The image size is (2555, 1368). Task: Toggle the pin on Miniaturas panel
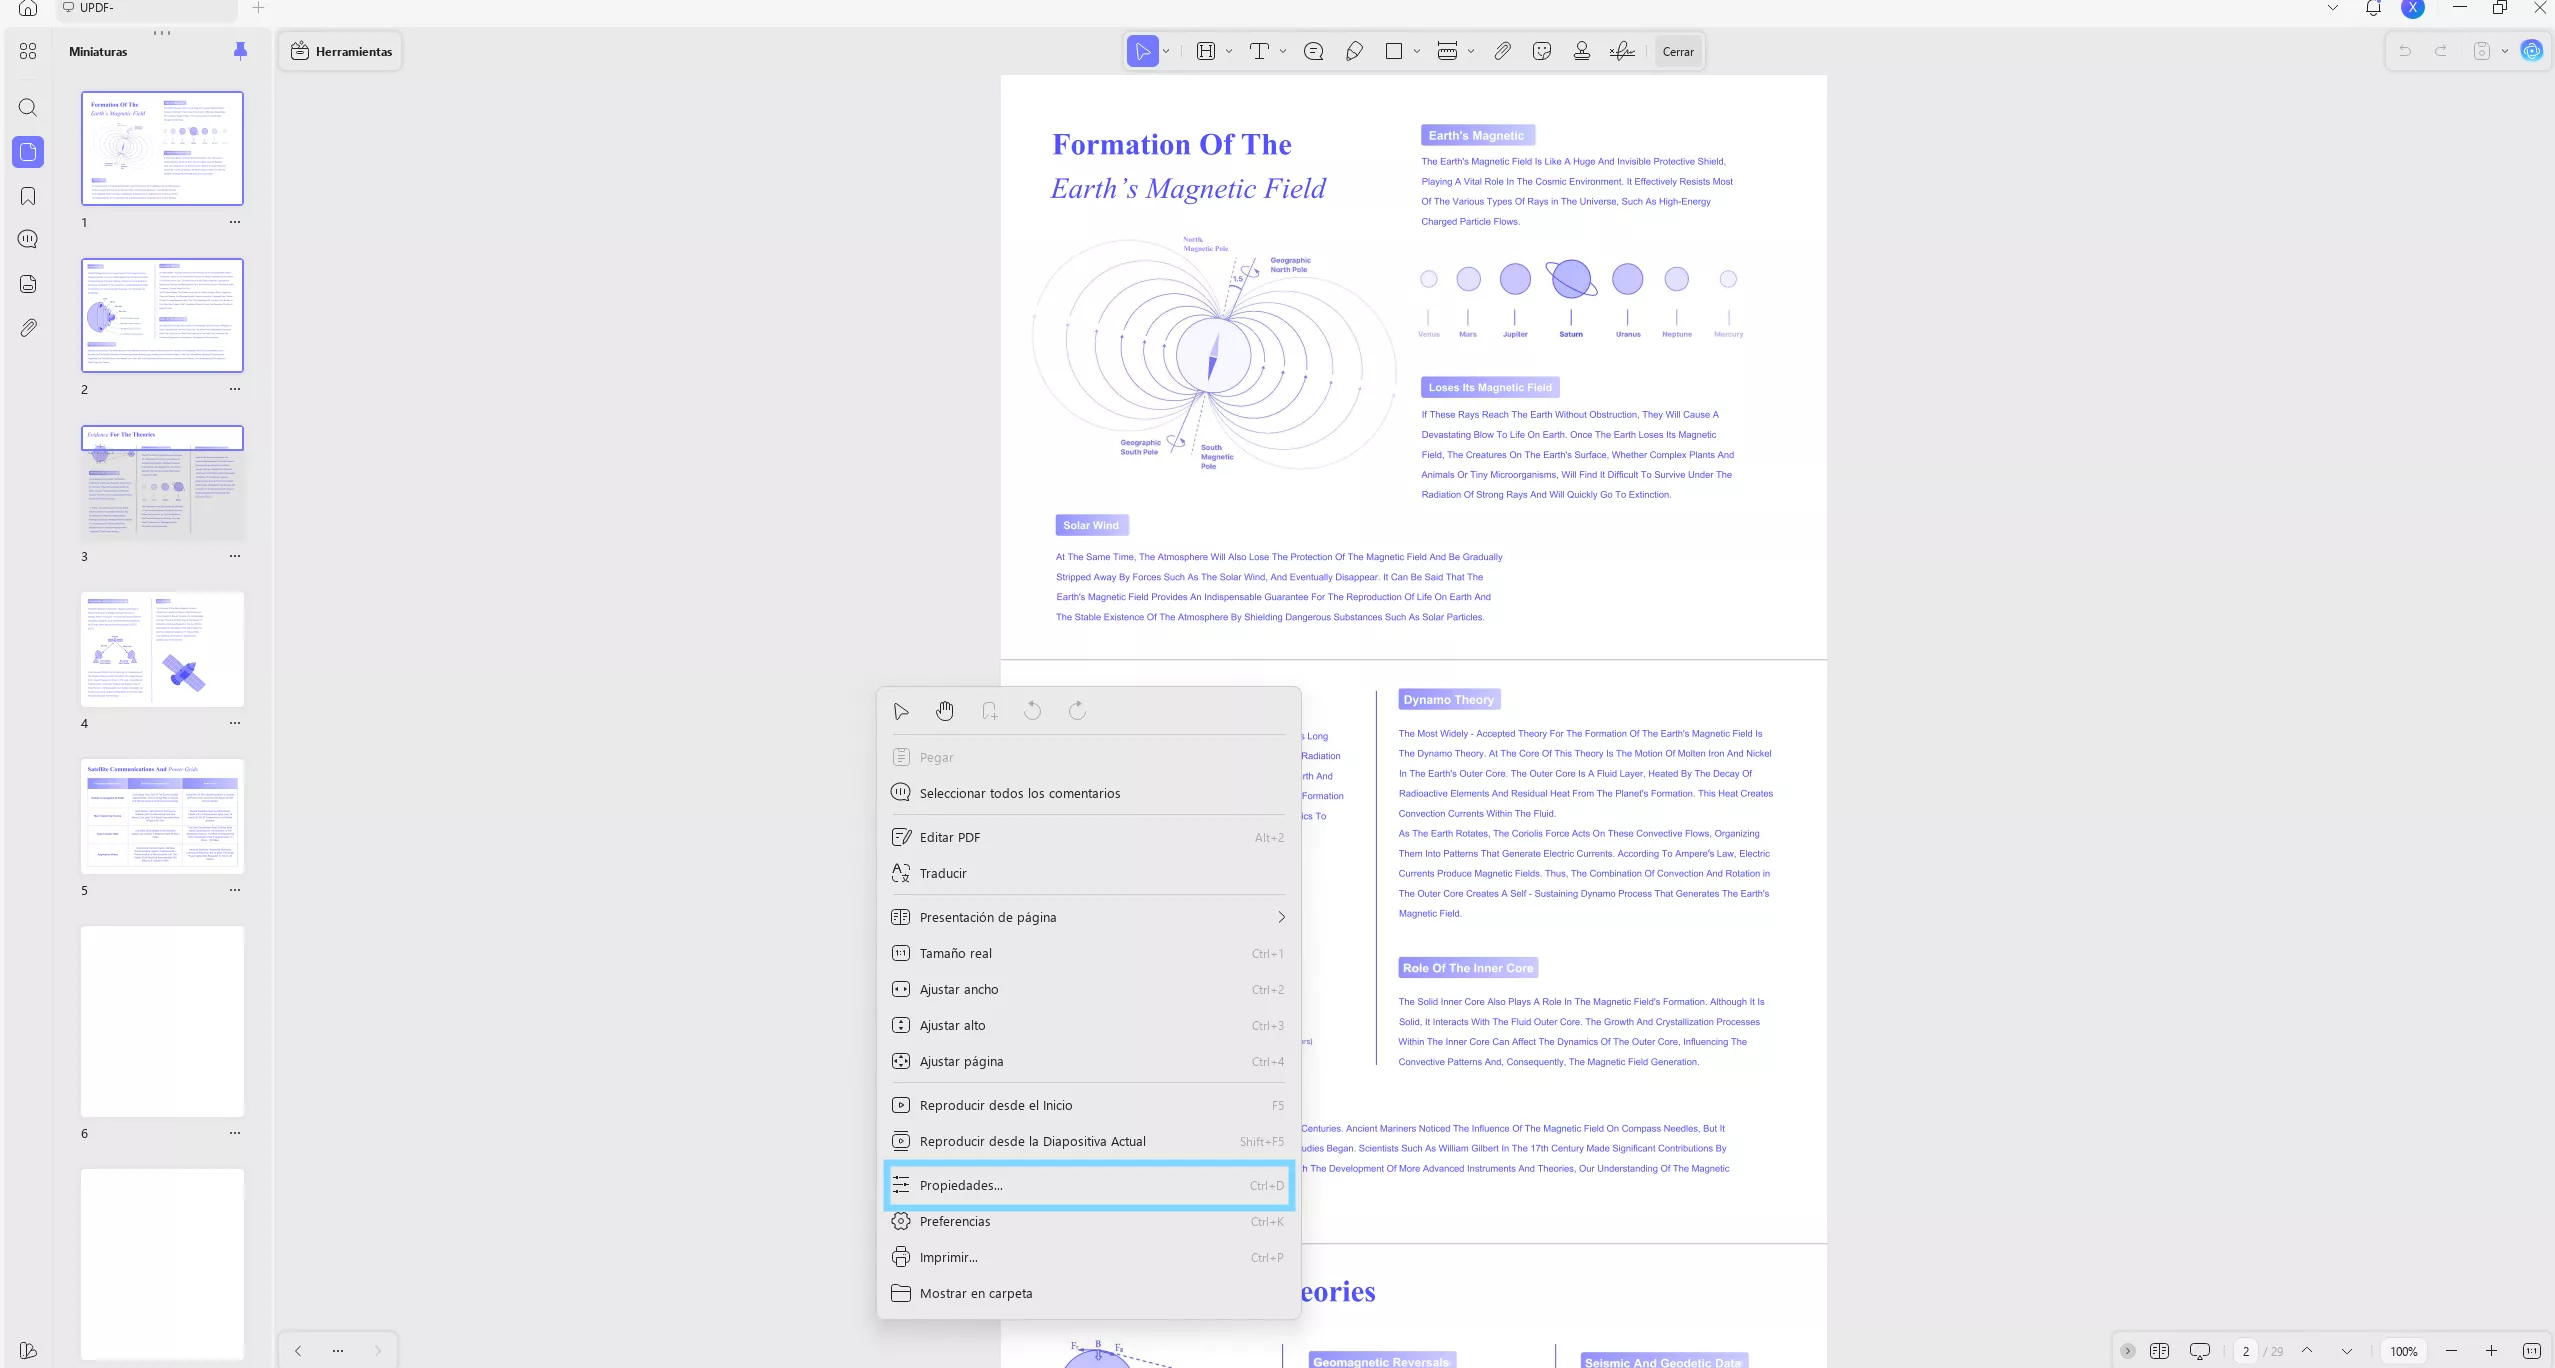pos(240,51)
